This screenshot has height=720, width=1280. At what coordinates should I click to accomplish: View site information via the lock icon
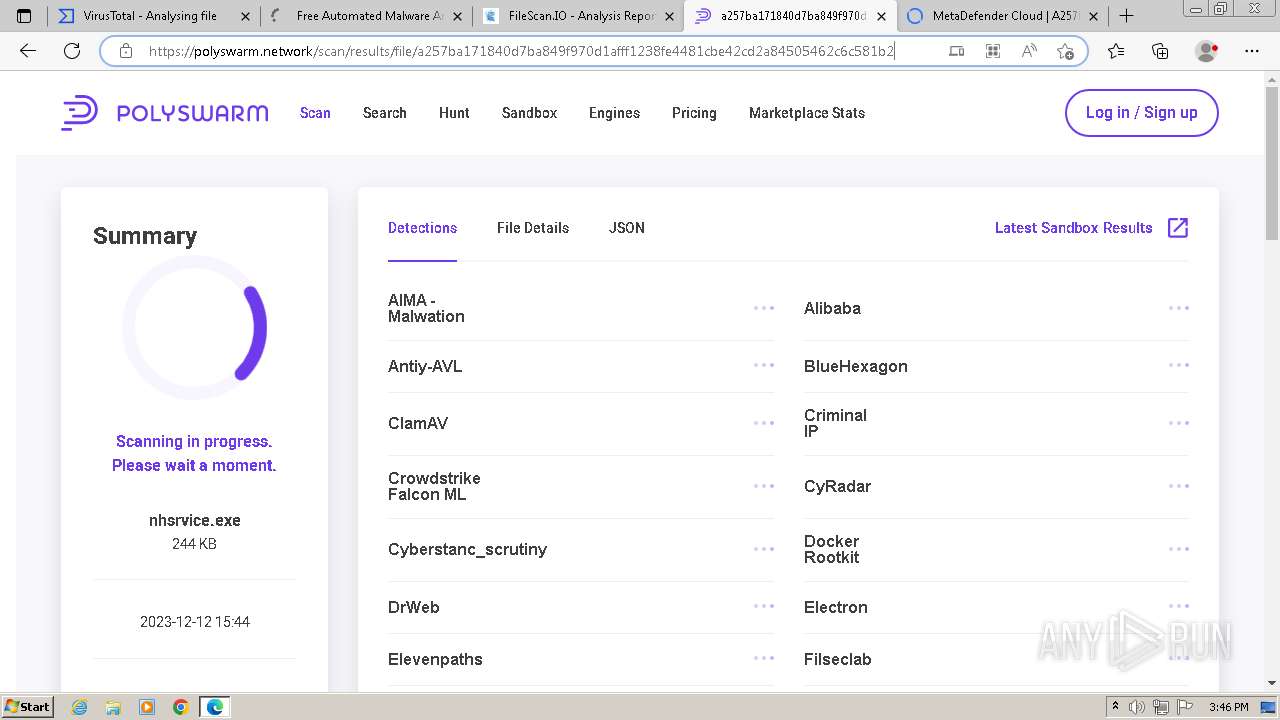[x=126, y=51]
